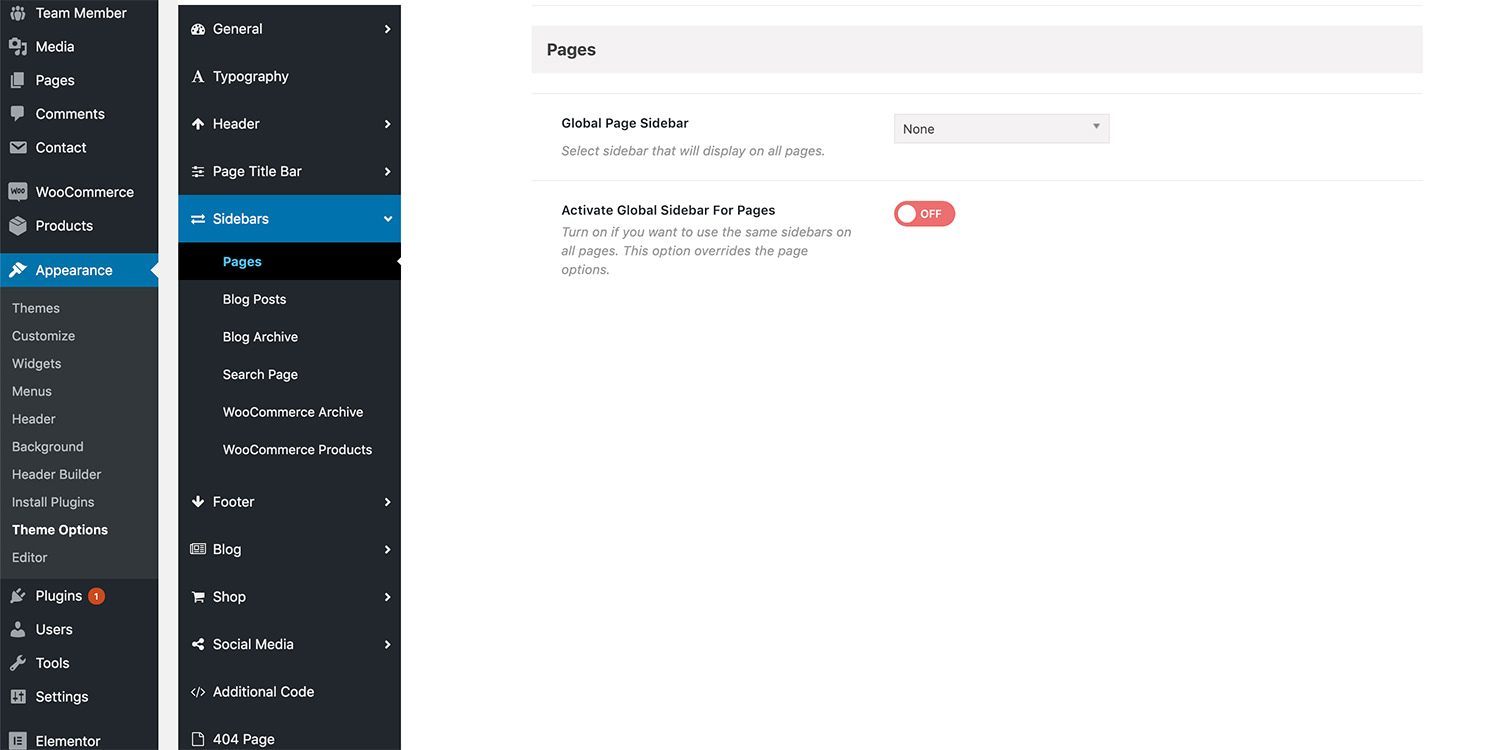The height and width of the screenshot is (750, 1500).
Task: Click the plugins update count badge
Action: [x=96, y=596]
